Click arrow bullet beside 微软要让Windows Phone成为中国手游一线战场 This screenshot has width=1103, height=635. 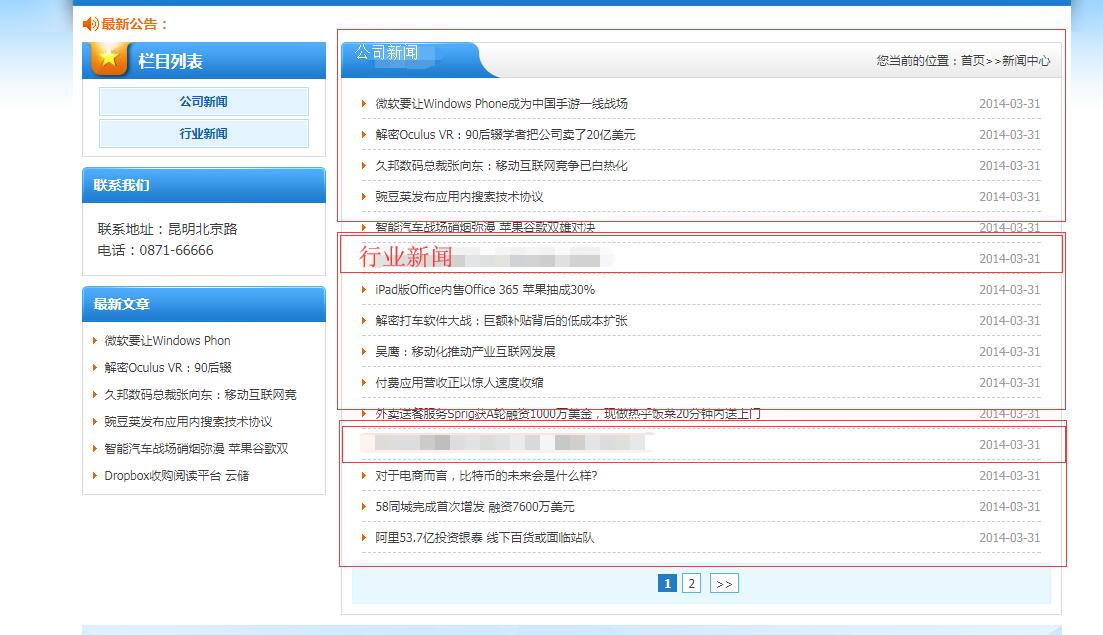point(365,104)
